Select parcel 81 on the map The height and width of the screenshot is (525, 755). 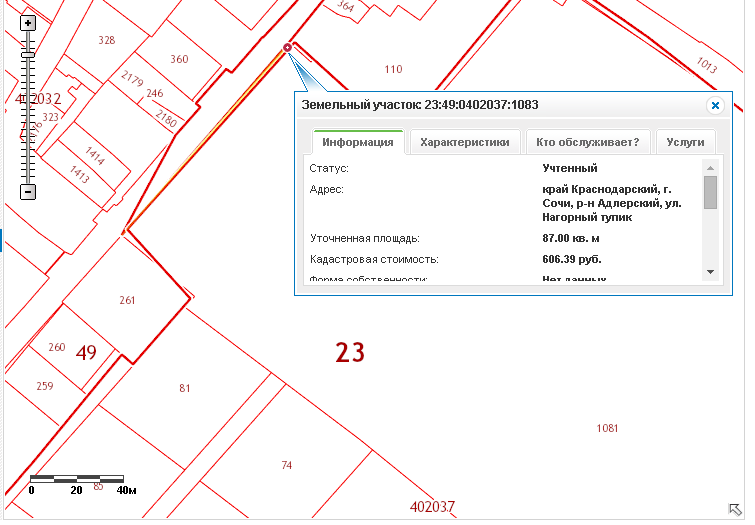184,388
